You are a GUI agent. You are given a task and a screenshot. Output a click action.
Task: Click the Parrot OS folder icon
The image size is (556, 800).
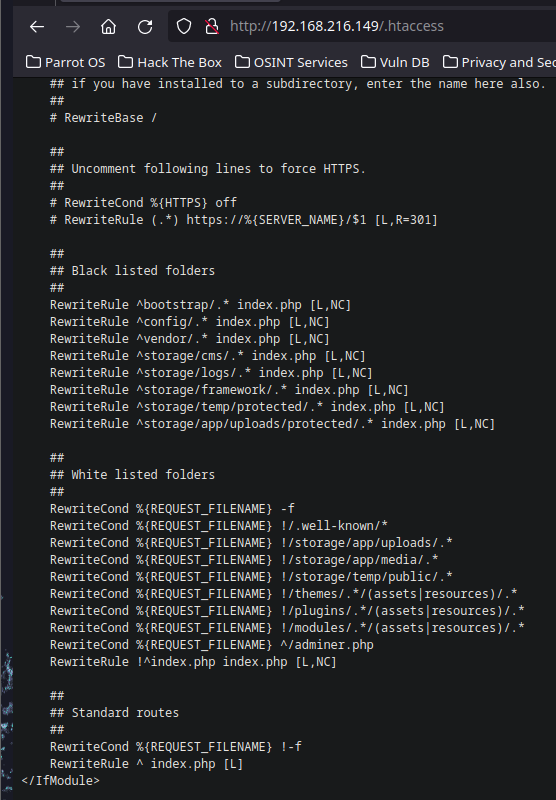coord(33,62)
